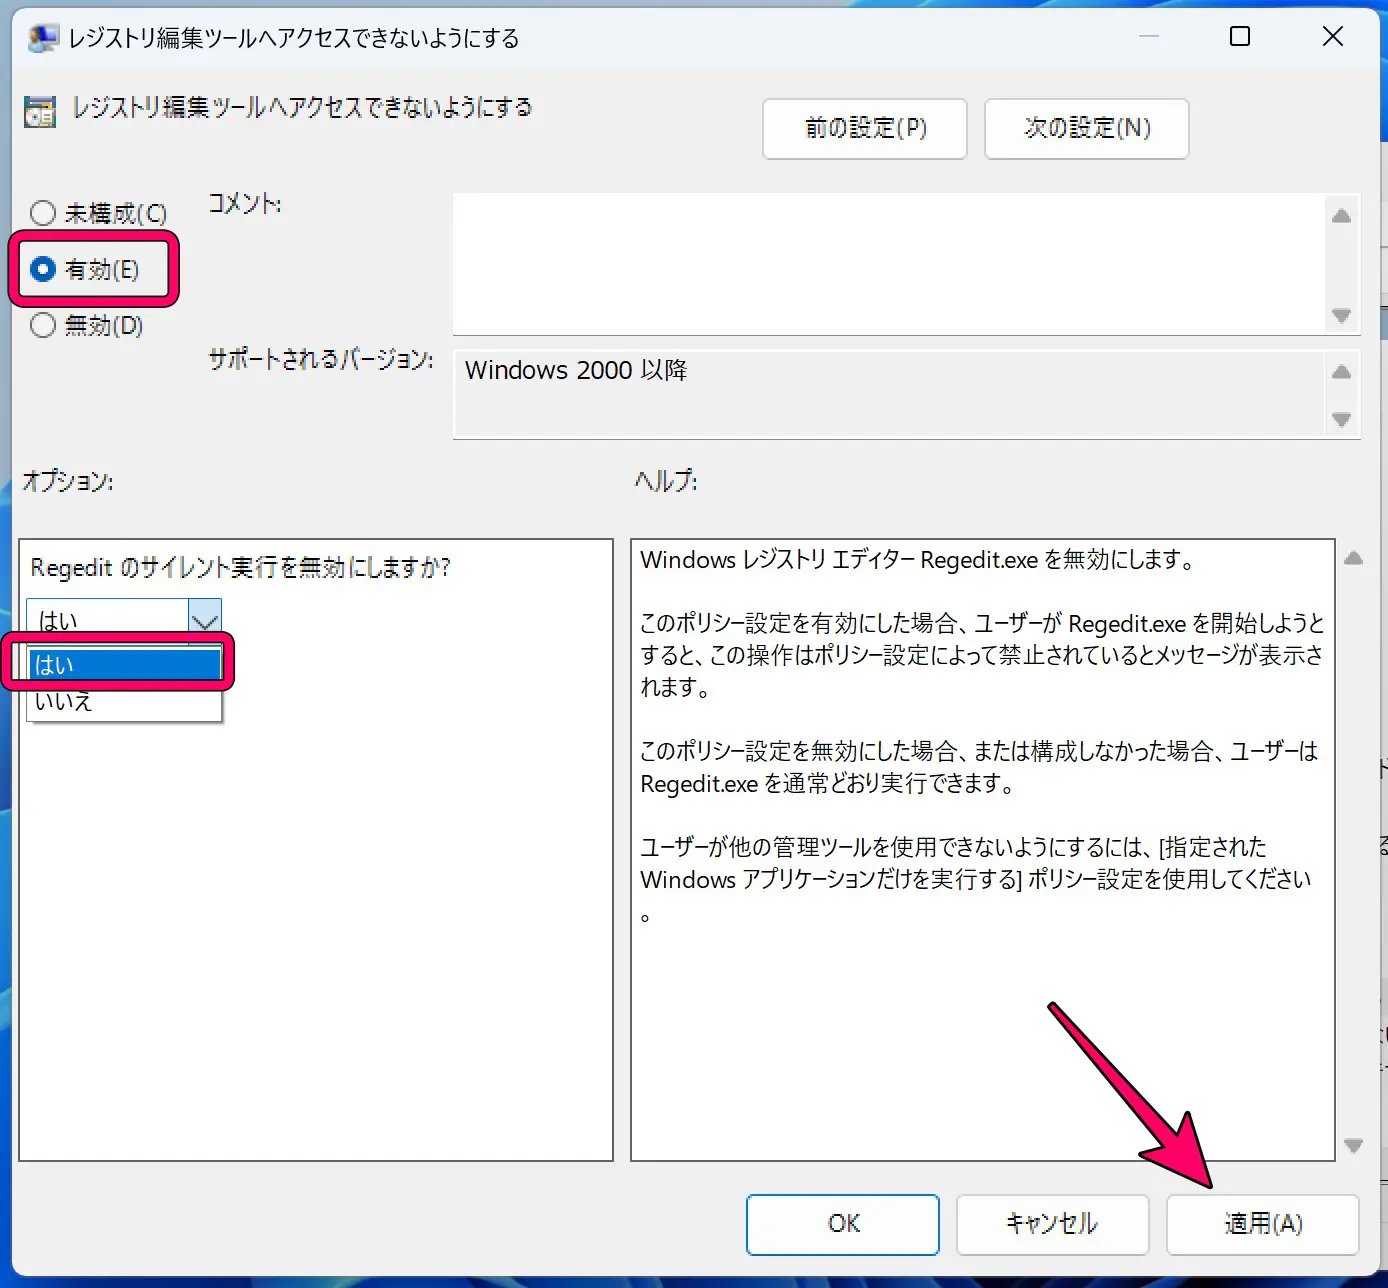Click the comment box scroll-up arrow
The width and height of the screenshot is (1388, 1288).
[1342, 215]
